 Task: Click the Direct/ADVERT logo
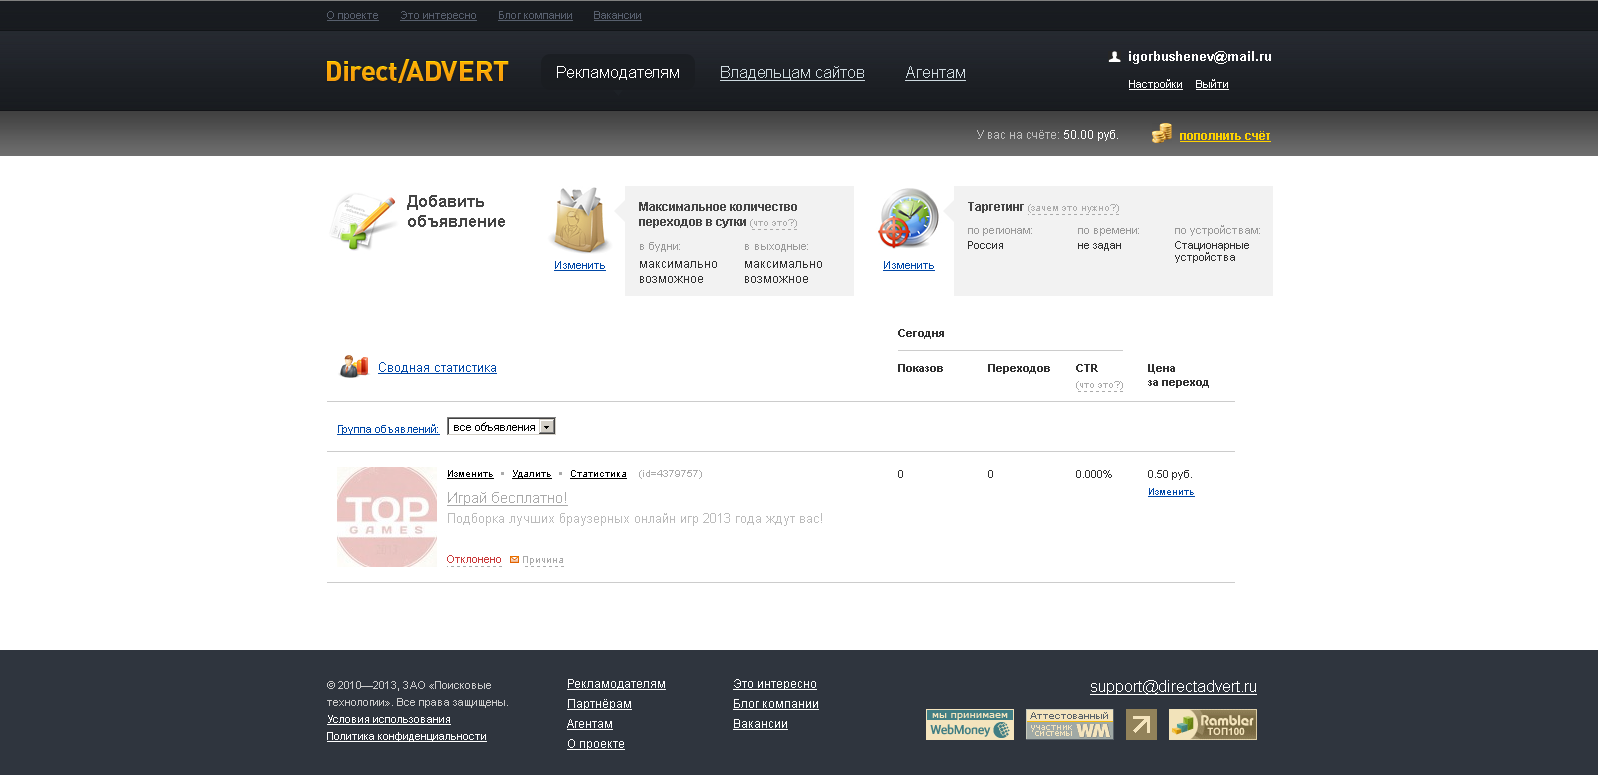[x=417, y=72]
